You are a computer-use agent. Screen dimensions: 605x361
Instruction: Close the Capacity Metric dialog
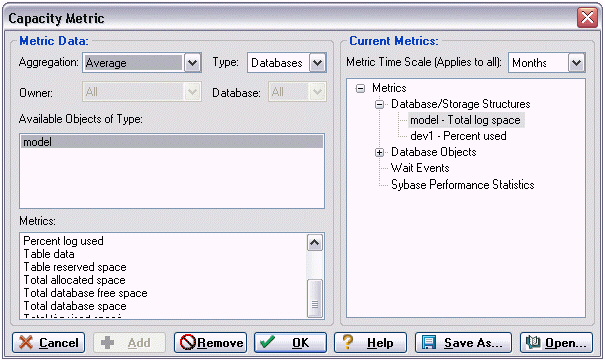point(587,17)
